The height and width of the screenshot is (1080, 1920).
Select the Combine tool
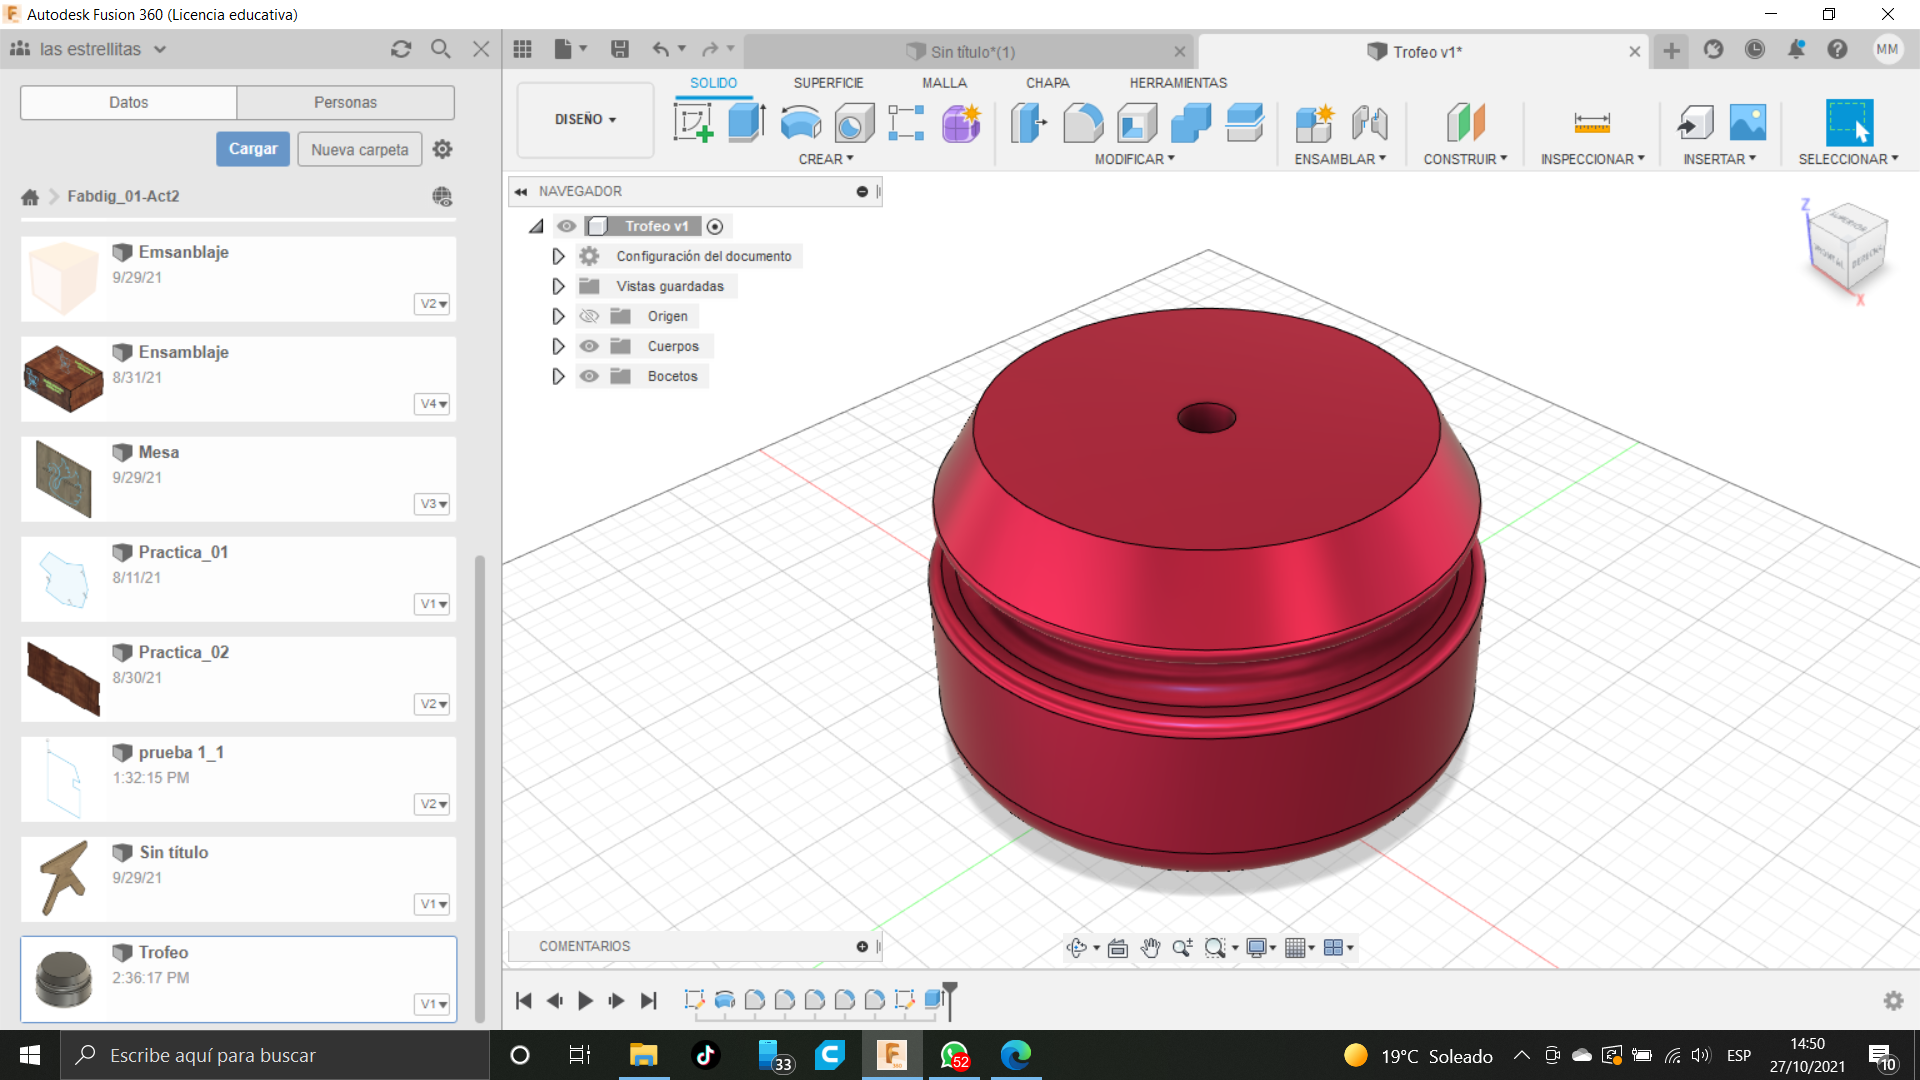coord(1191,123)
